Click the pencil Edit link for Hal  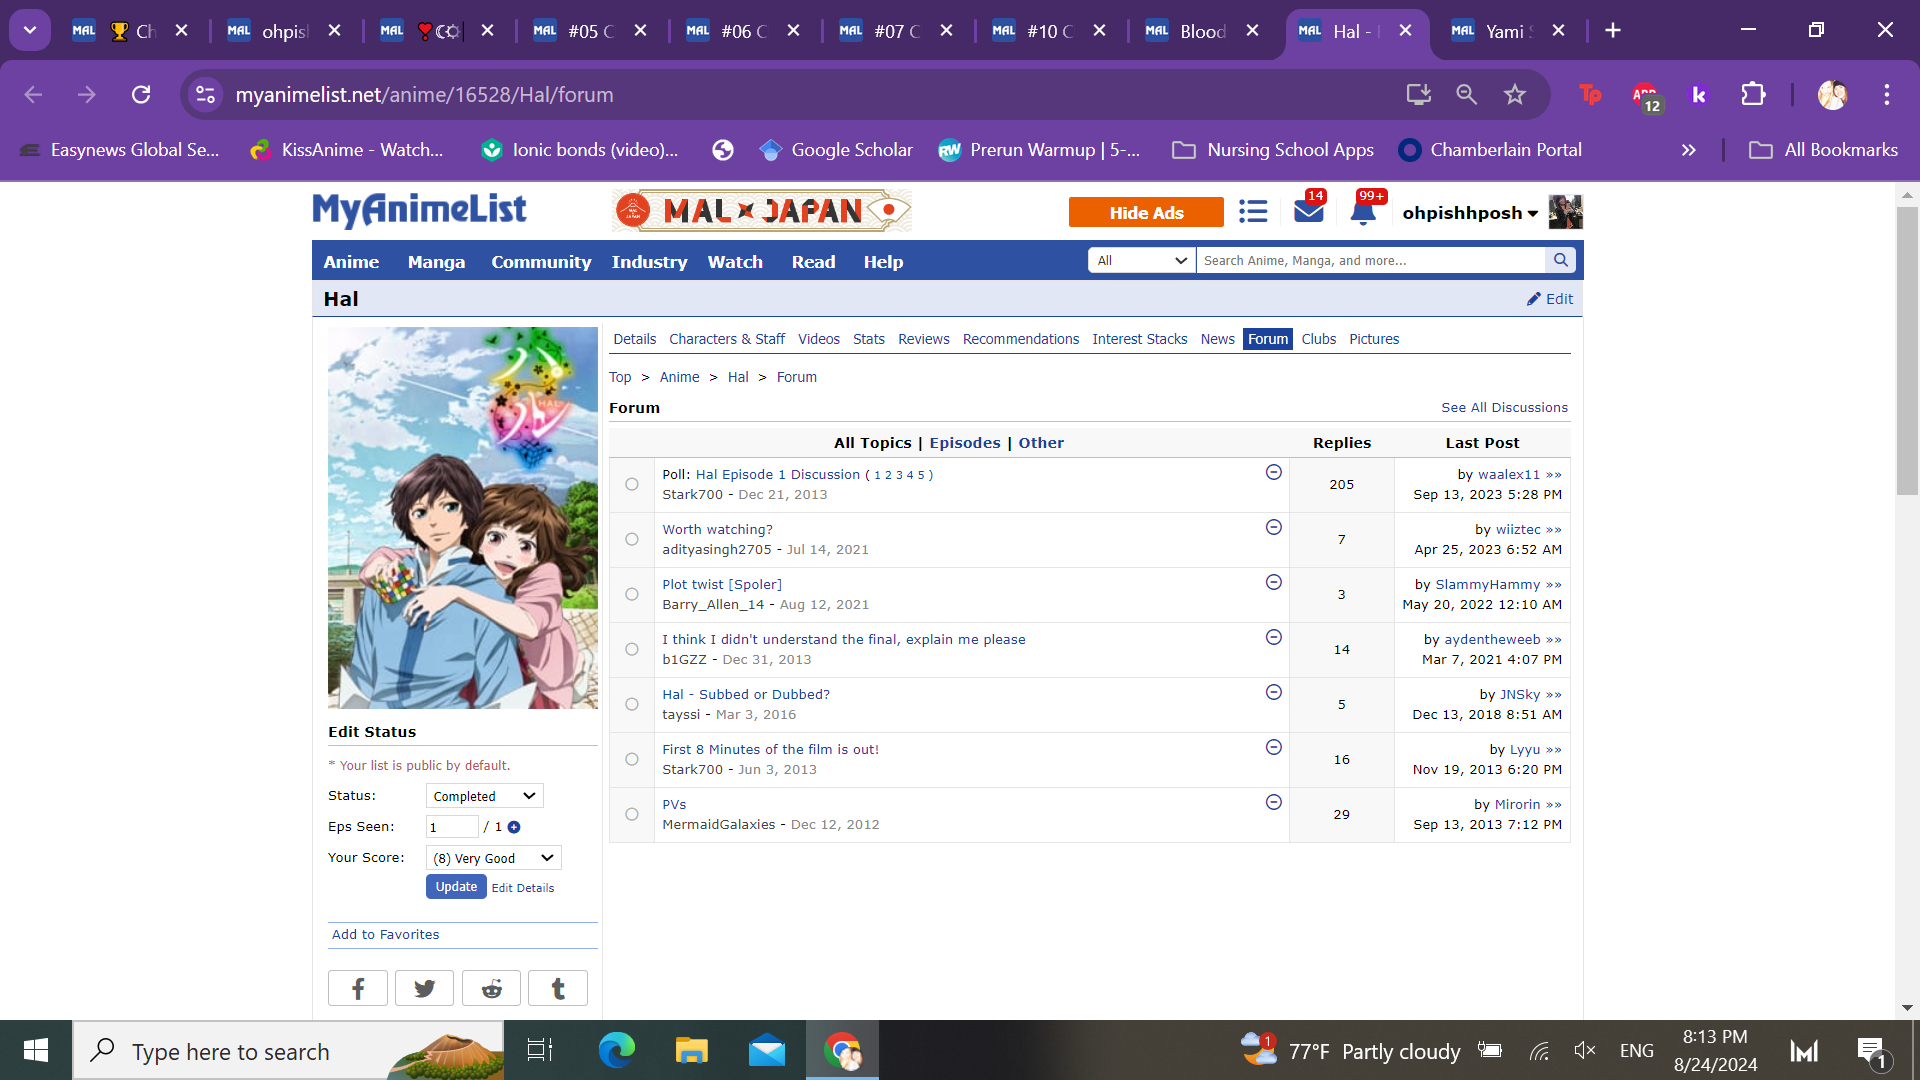click(1550, 299)
